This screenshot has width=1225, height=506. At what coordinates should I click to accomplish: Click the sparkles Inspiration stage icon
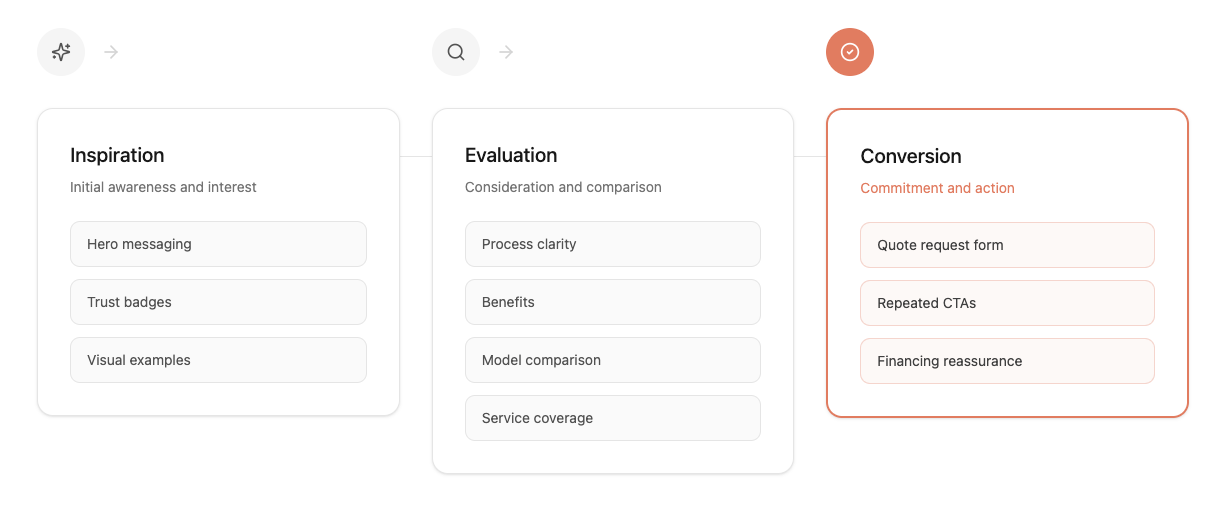click(x=61, y=52)
